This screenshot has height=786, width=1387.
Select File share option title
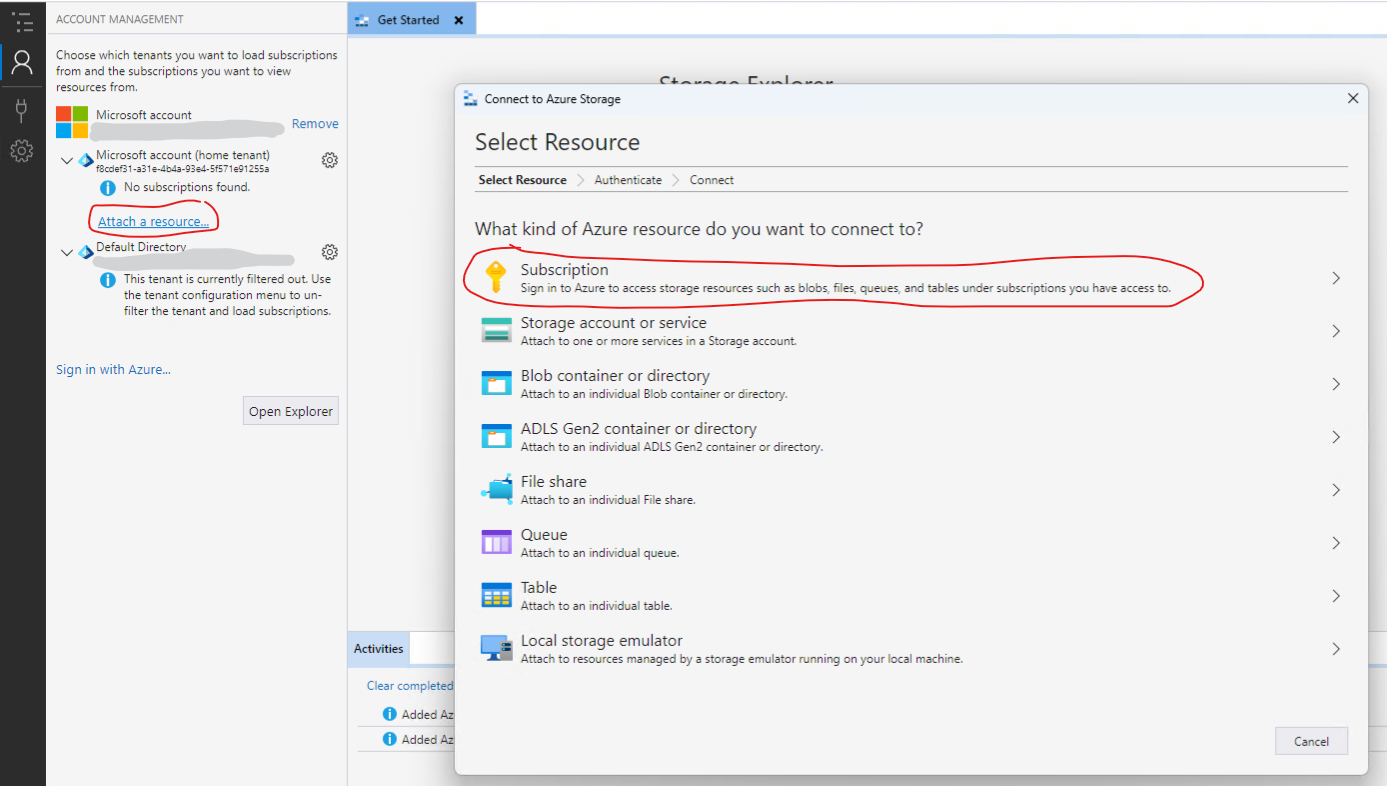pos(553,482)
